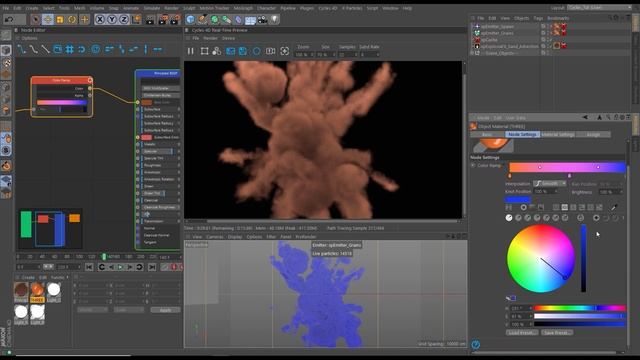
Task: Click the back arrow in Attribute Manager
Action: tap(585, 118)
